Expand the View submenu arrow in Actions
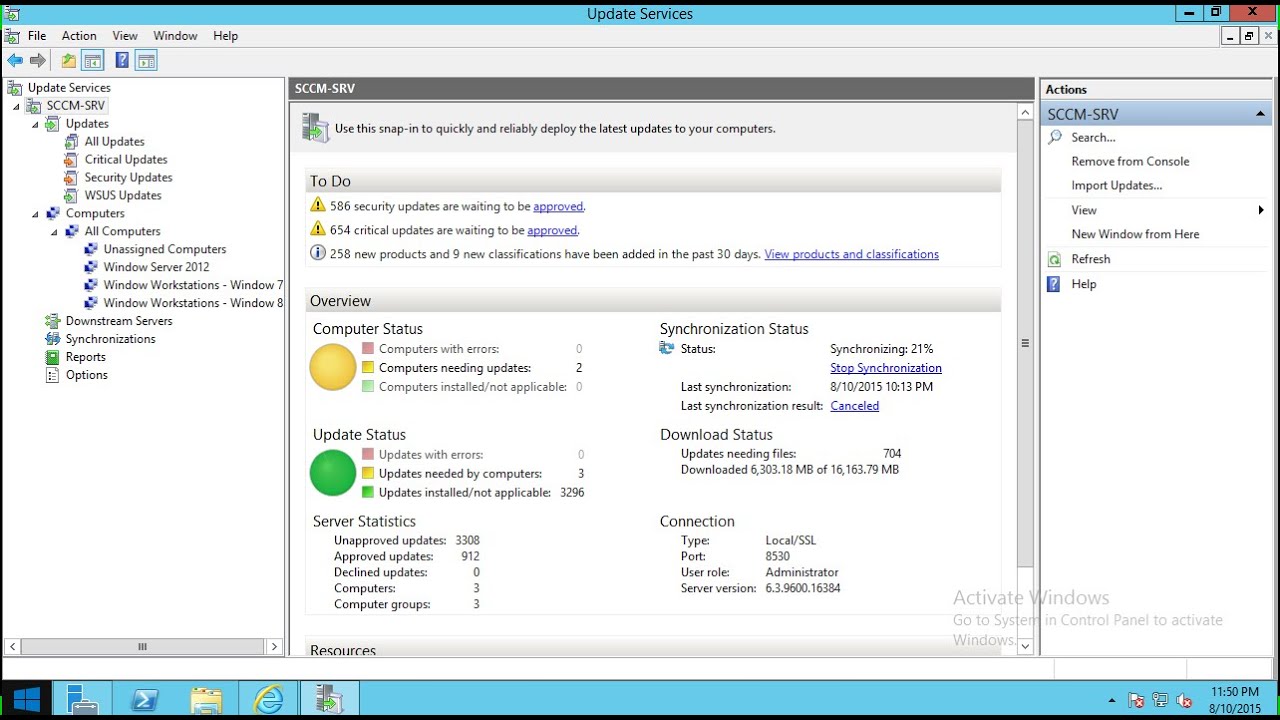The image size is (1280, 720). [x=1261, y=210]
